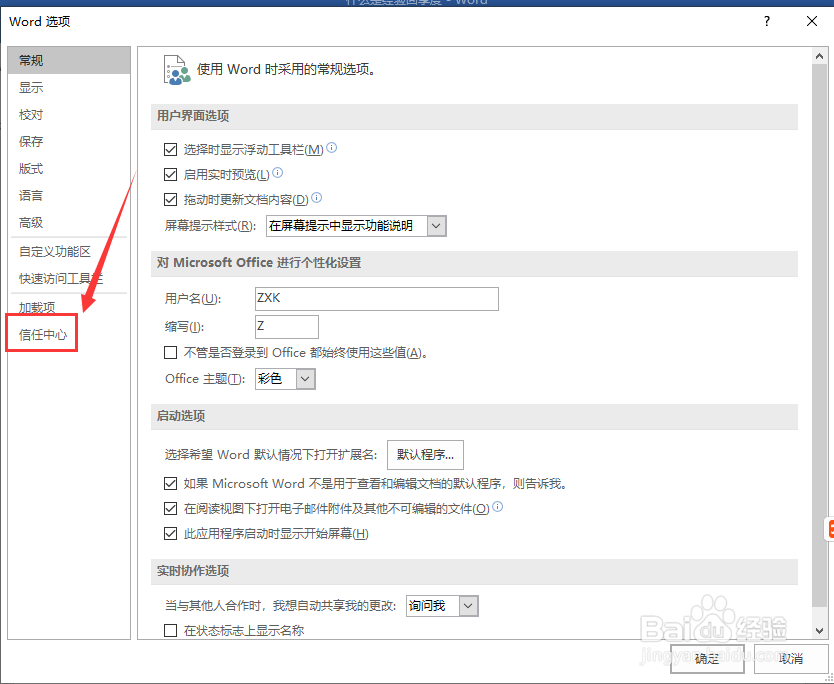Select 保存 in the sidebar
Screen dimensions: 834x684
69,141
